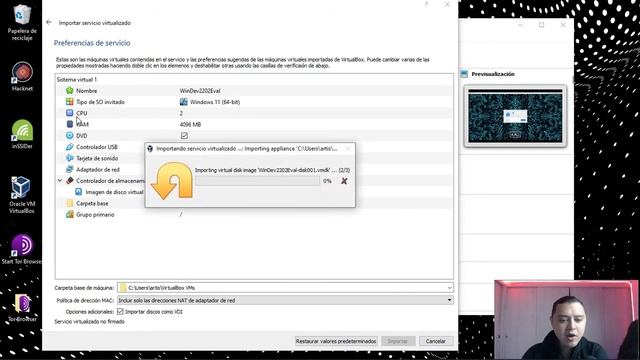
Task: Click the disabled Importar button
Action: (398, 341)
